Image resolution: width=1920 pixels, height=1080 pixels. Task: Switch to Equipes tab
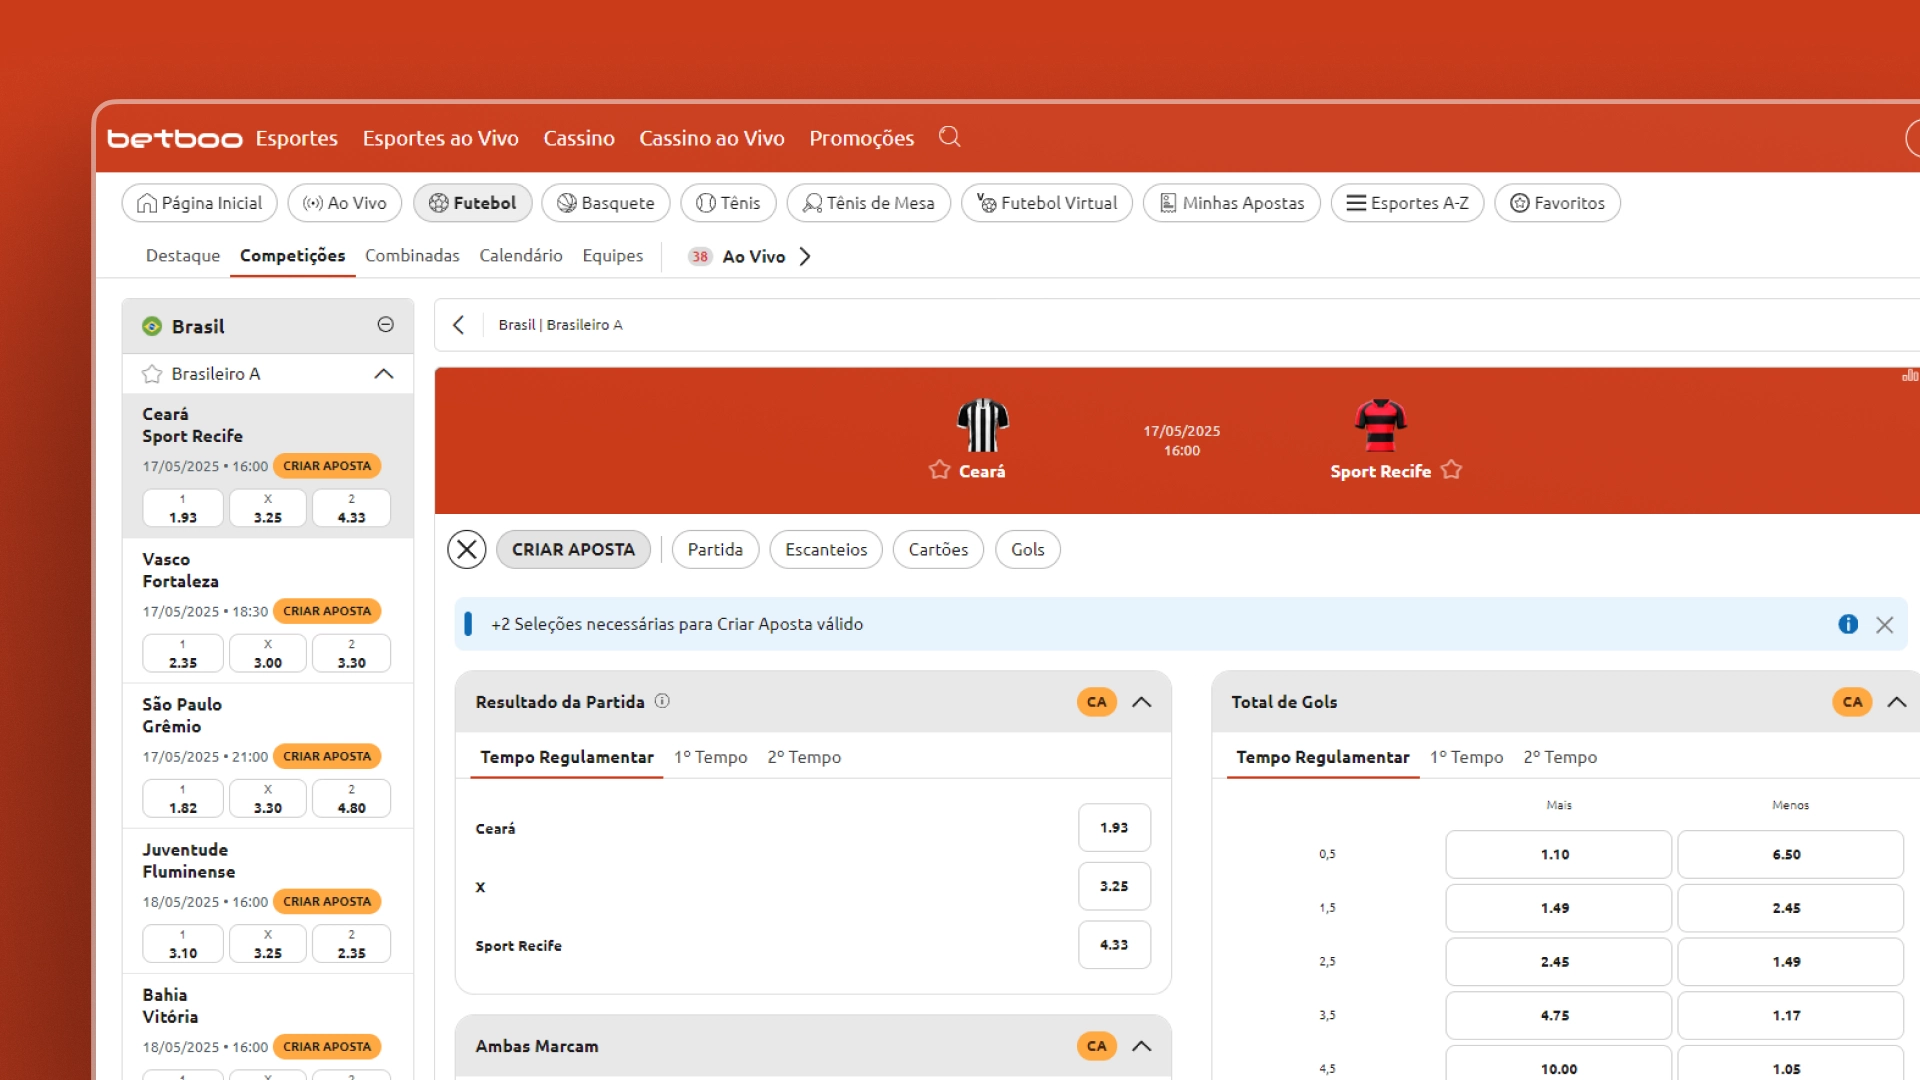pos(613,256)
